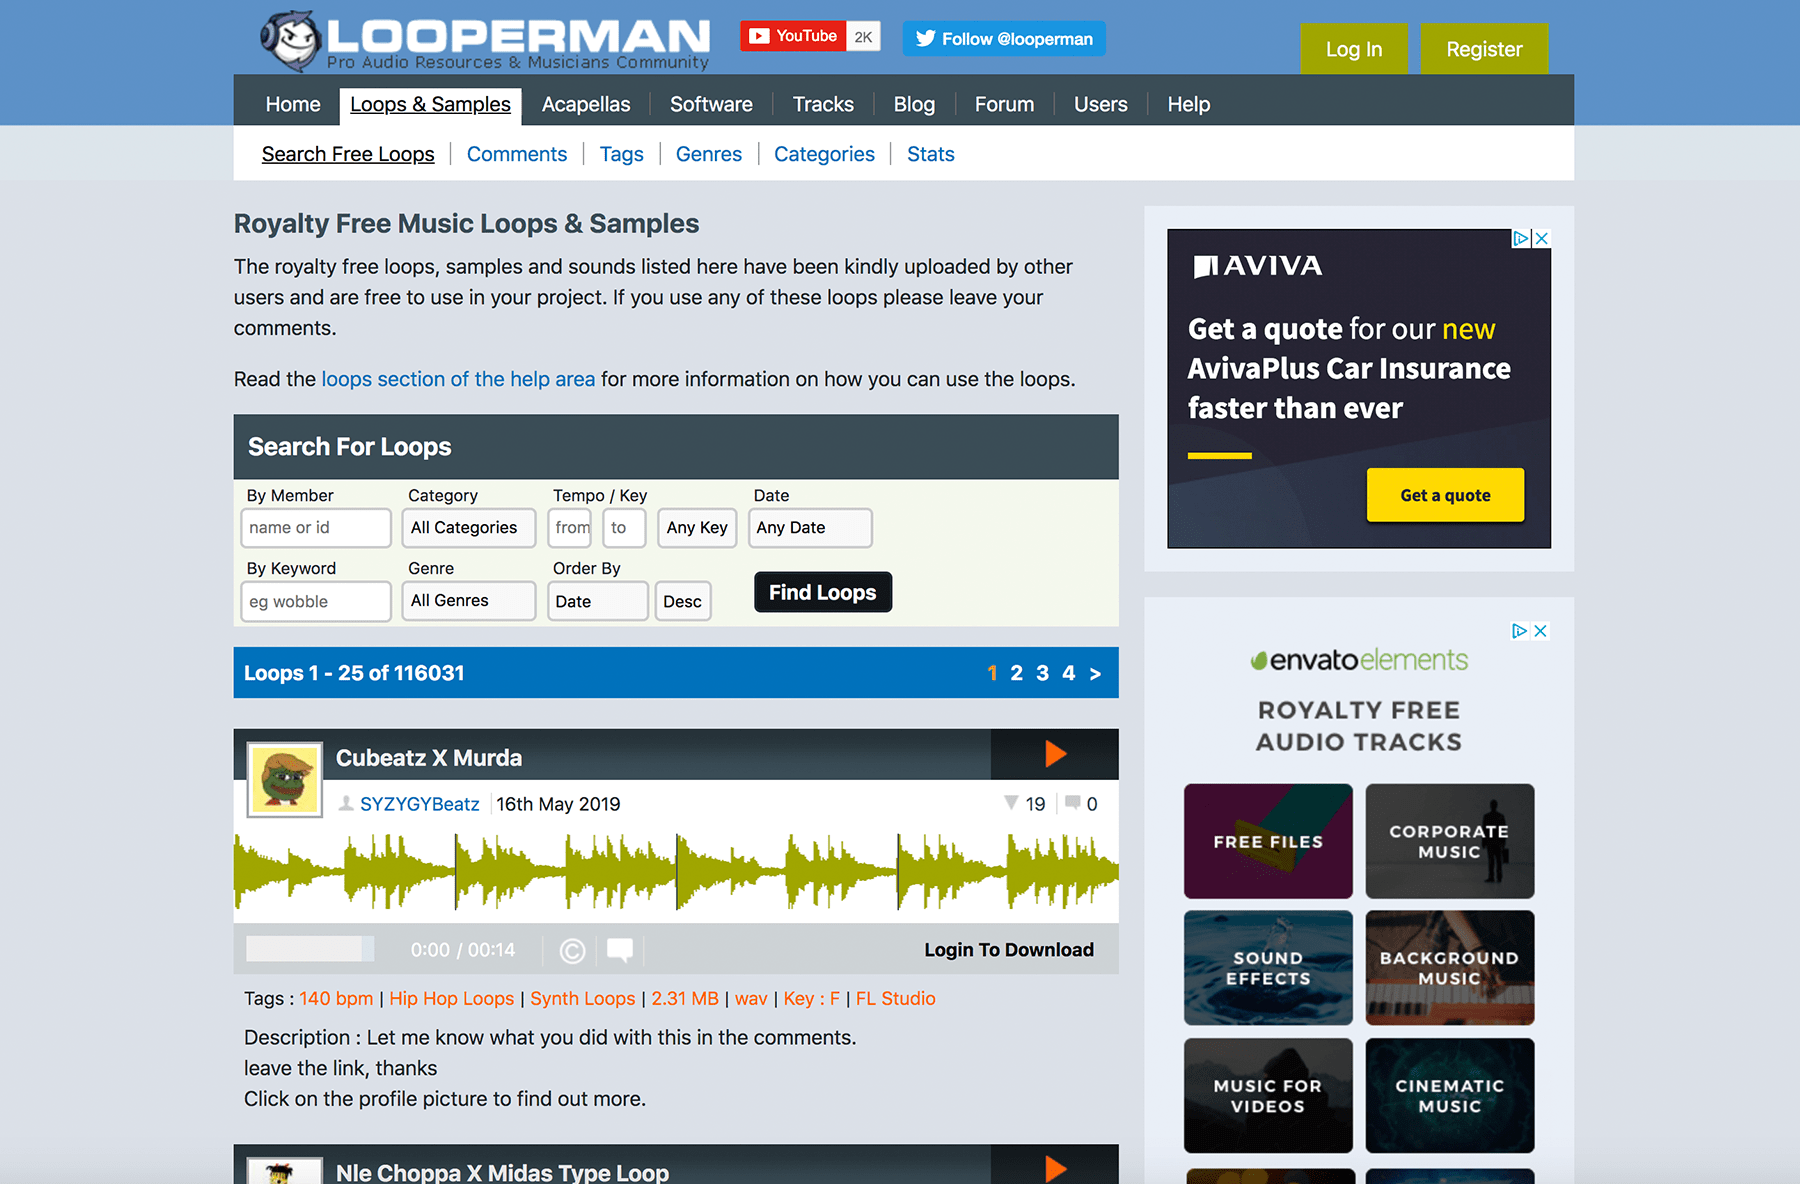Click the comments count icon showing 0
The height and width of the screenshot is (1184, 1800).
(1072, 803)
